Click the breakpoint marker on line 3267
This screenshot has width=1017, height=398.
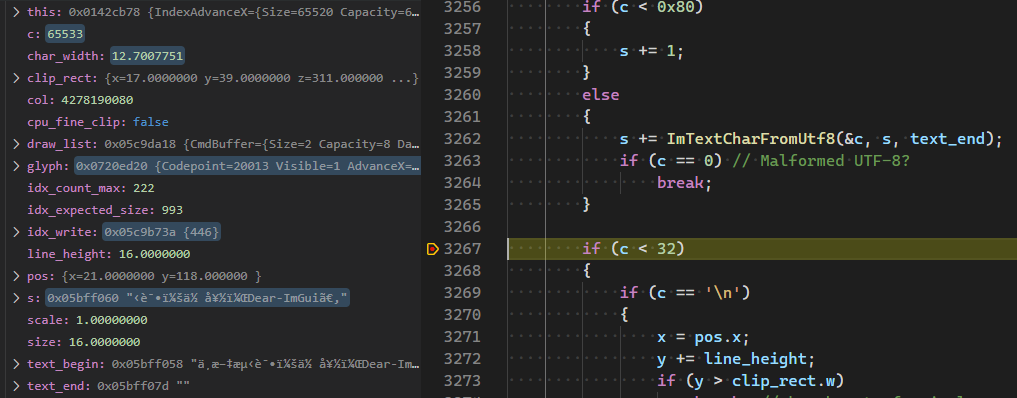(x=432, y=249)
